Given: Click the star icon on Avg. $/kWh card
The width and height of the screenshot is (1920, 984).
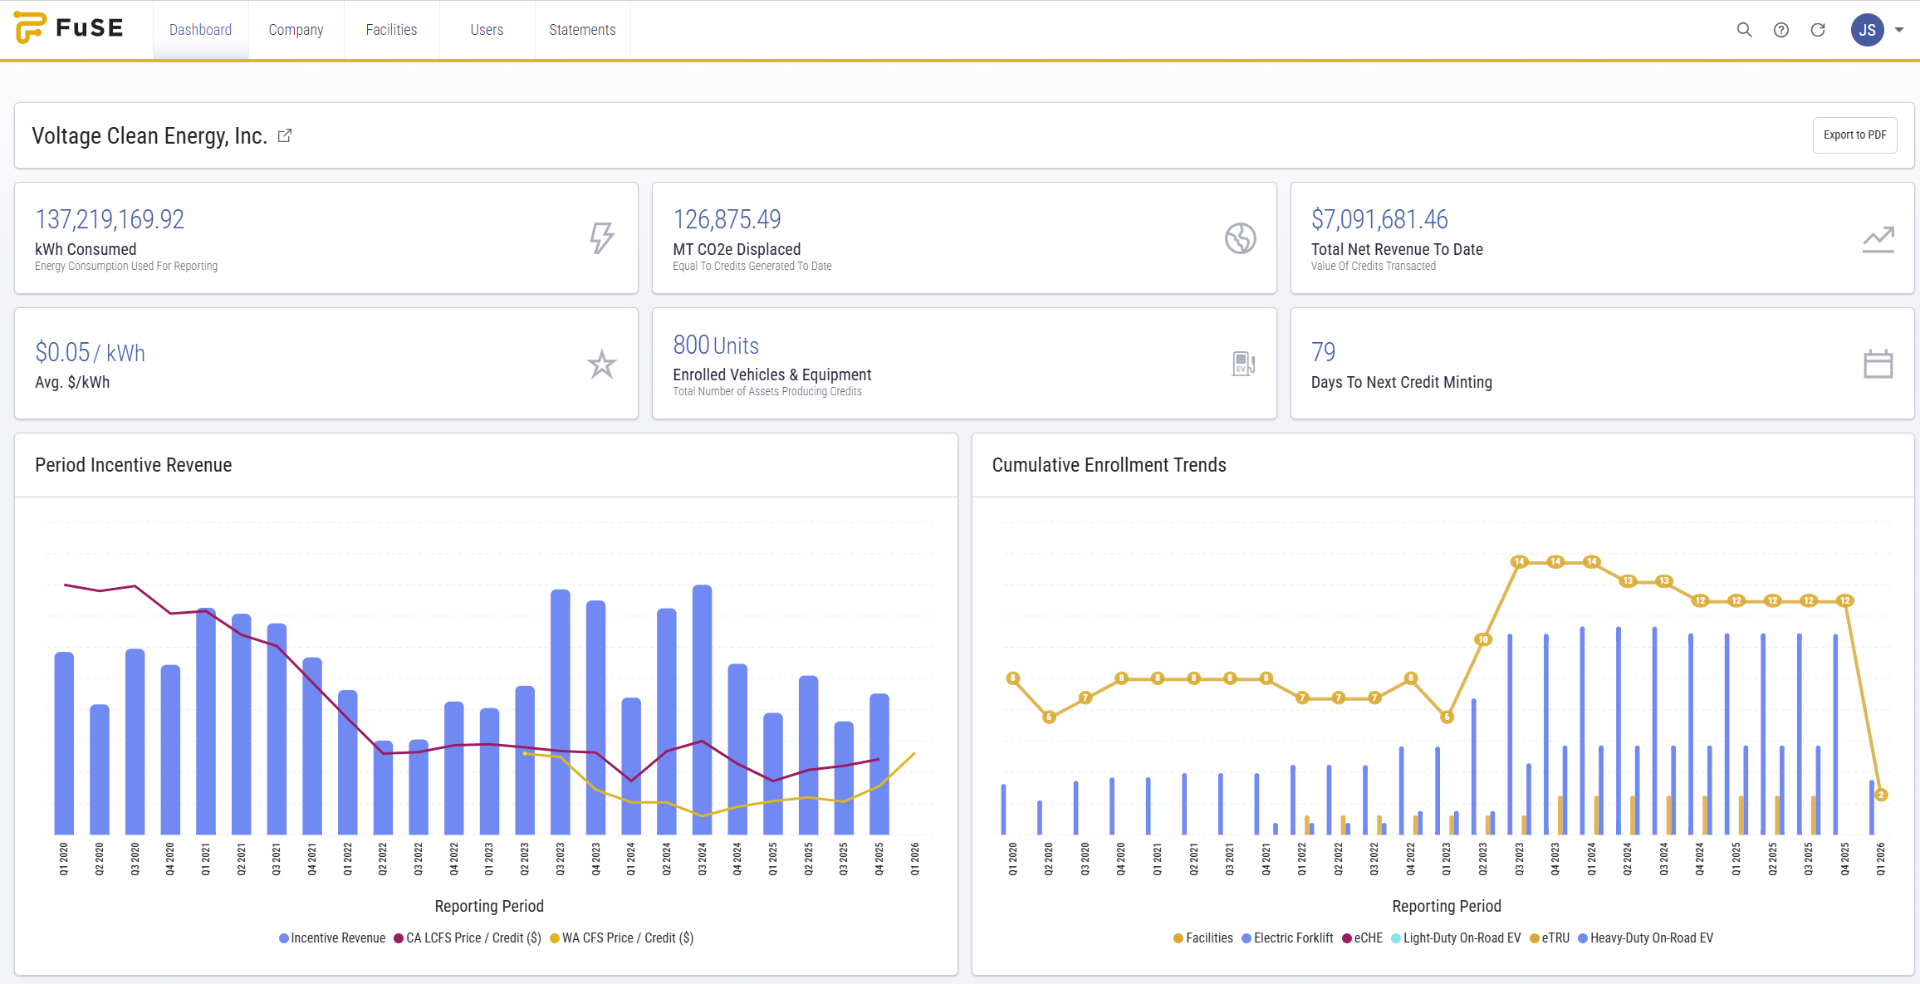Looking at the screenshot, I should [601, 364].
